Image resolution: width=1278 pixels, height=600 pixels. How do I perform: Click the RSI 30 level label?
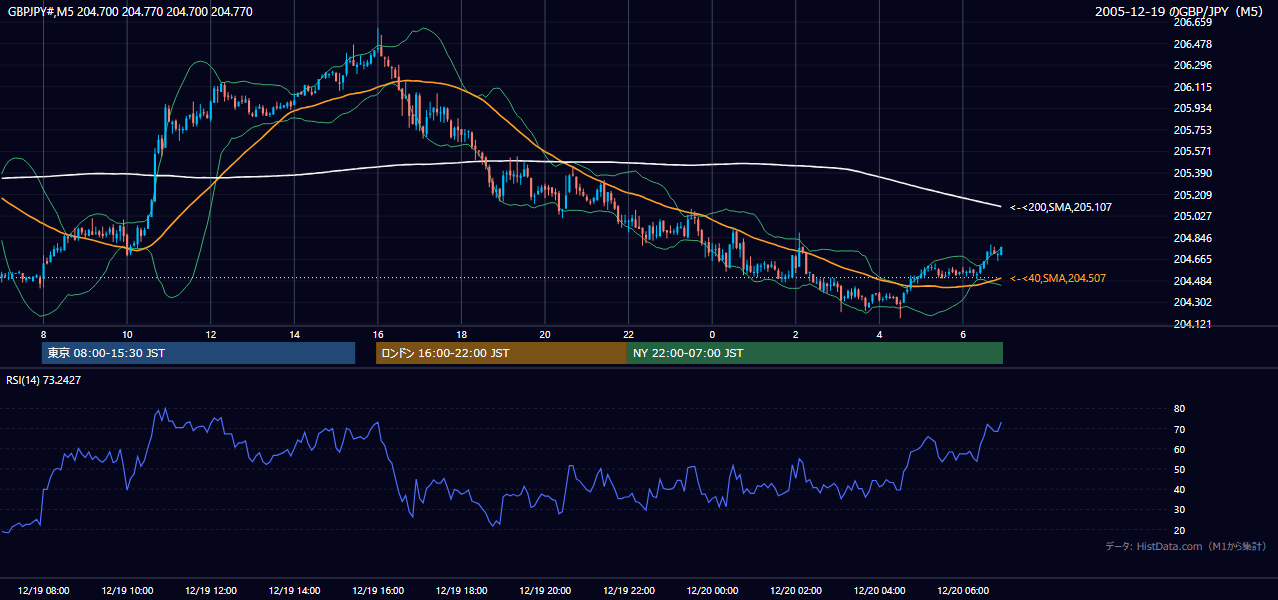click(1179, 510)
